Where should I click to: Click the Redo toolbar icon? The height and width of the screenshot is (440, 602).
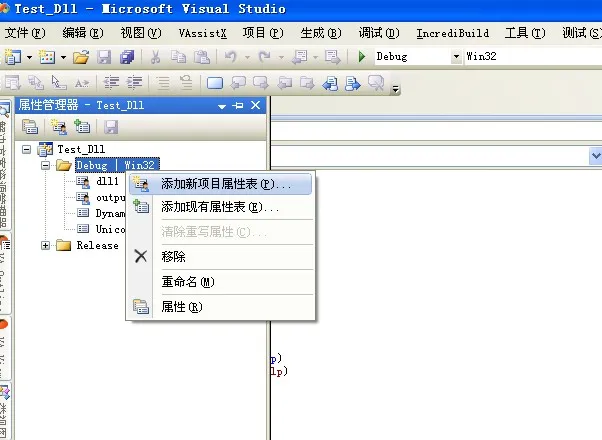tap(264, 57)
